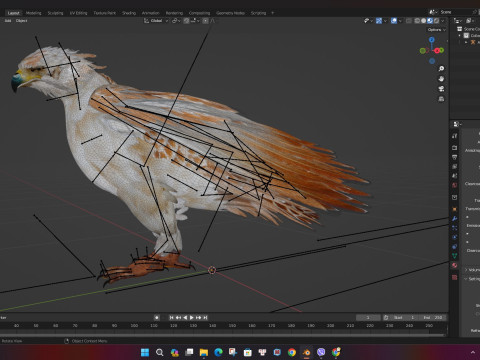
Task: Click the viewport zoom magnifier icon
Action: 441,69
